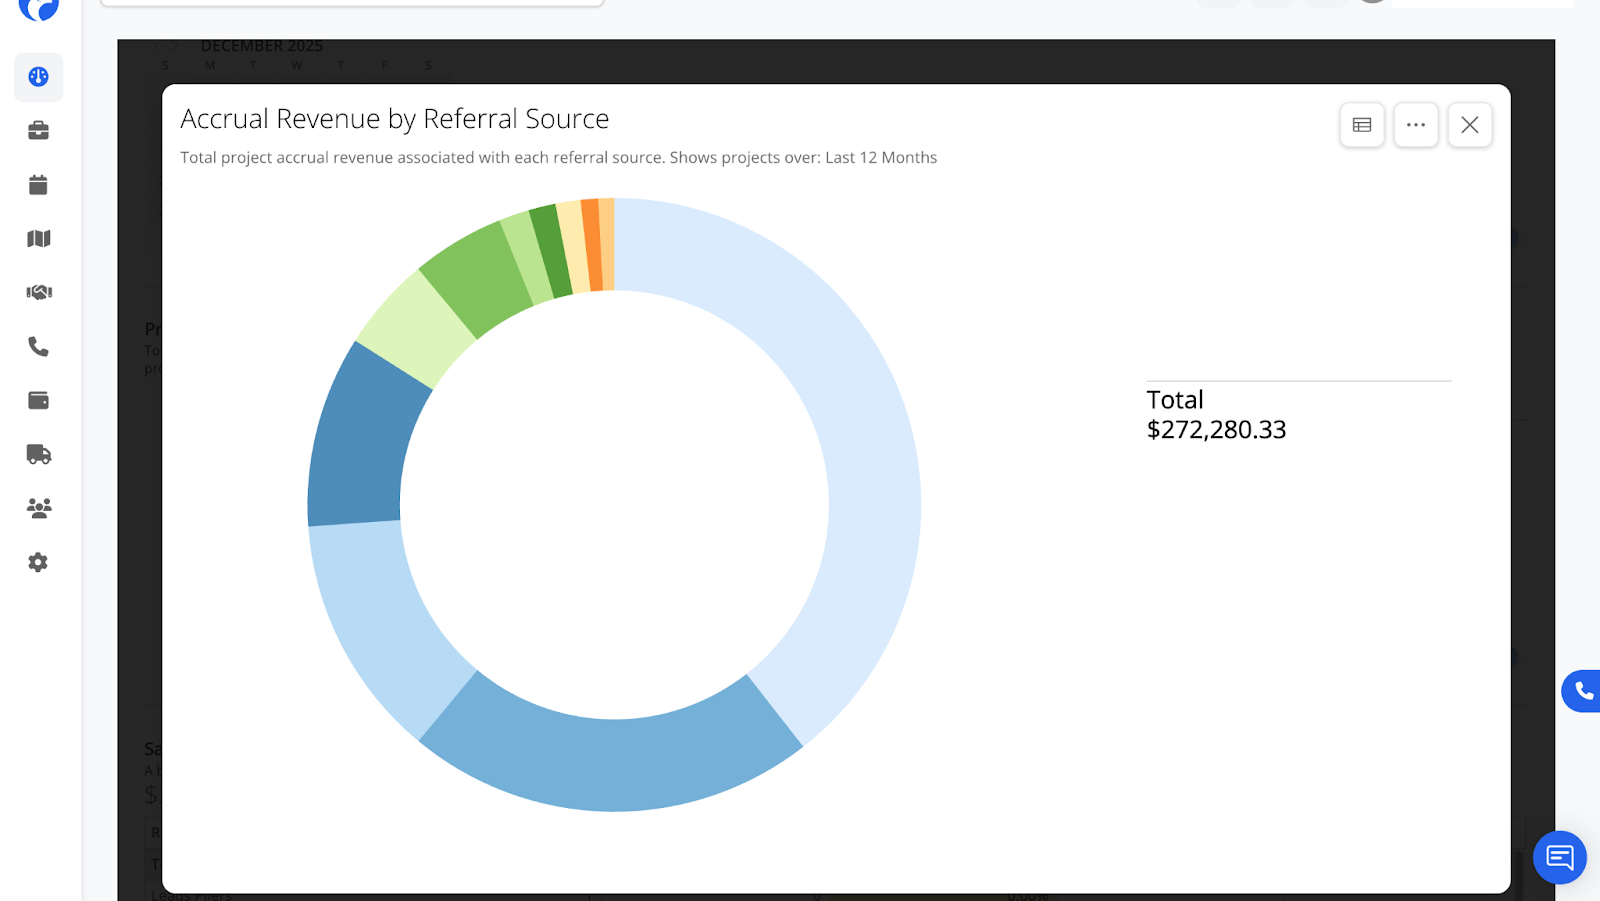Open the truck fleet icon in sidebar

point(38,454)
